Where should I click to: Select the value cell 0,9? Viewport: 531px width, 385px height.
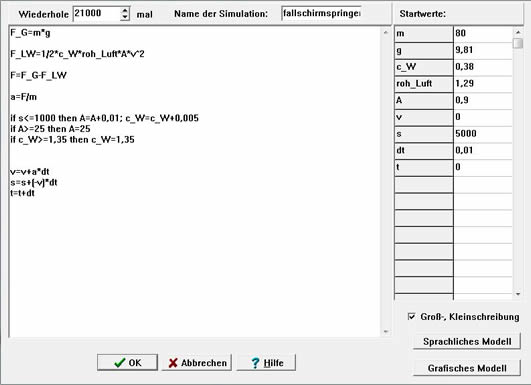coord(483,101)
